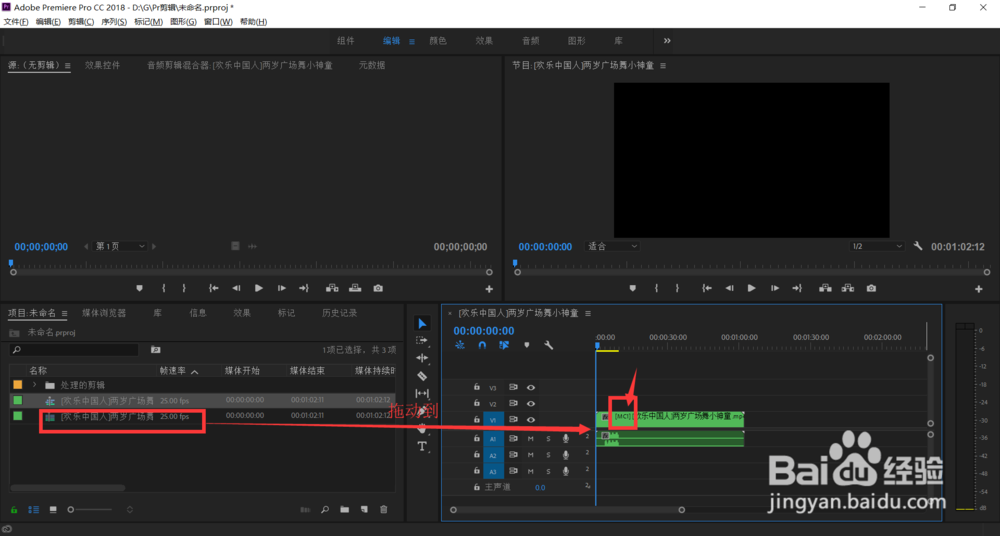
Task: Switch to 媒体浏览器 tab
Action: 104,313
